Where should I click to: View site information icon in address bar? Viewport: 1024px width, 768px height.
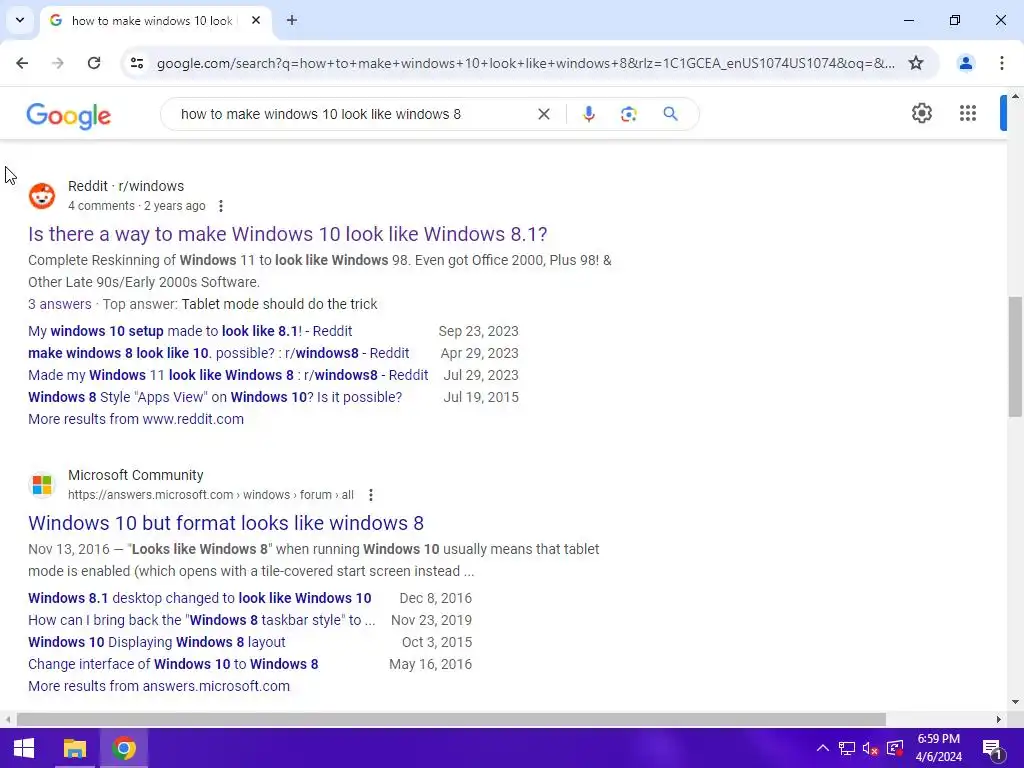point(137,63)
